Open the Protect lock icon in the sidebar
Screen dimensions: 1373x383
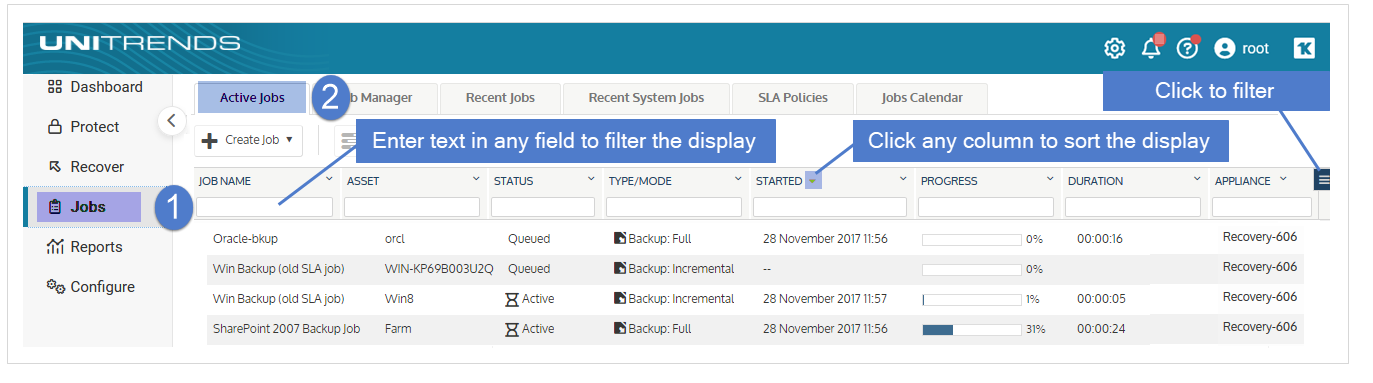[55, 127]
